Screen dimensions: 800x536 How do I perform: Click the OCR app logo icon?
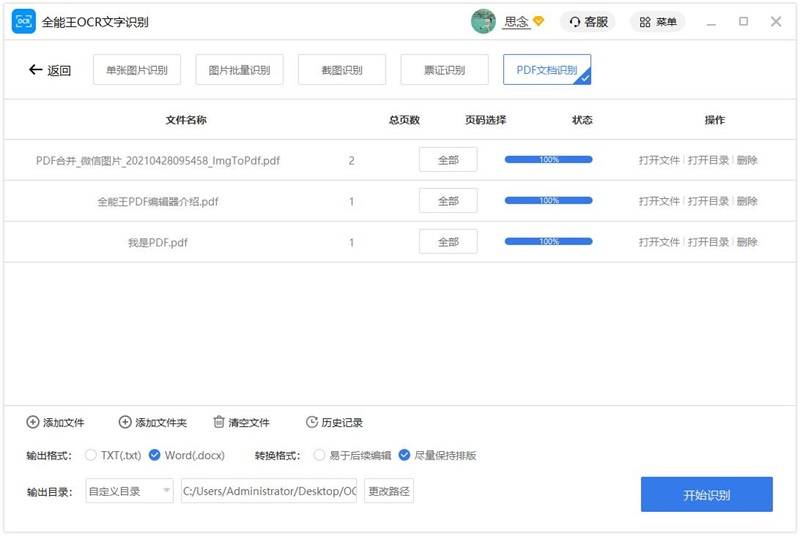(23, 21)
